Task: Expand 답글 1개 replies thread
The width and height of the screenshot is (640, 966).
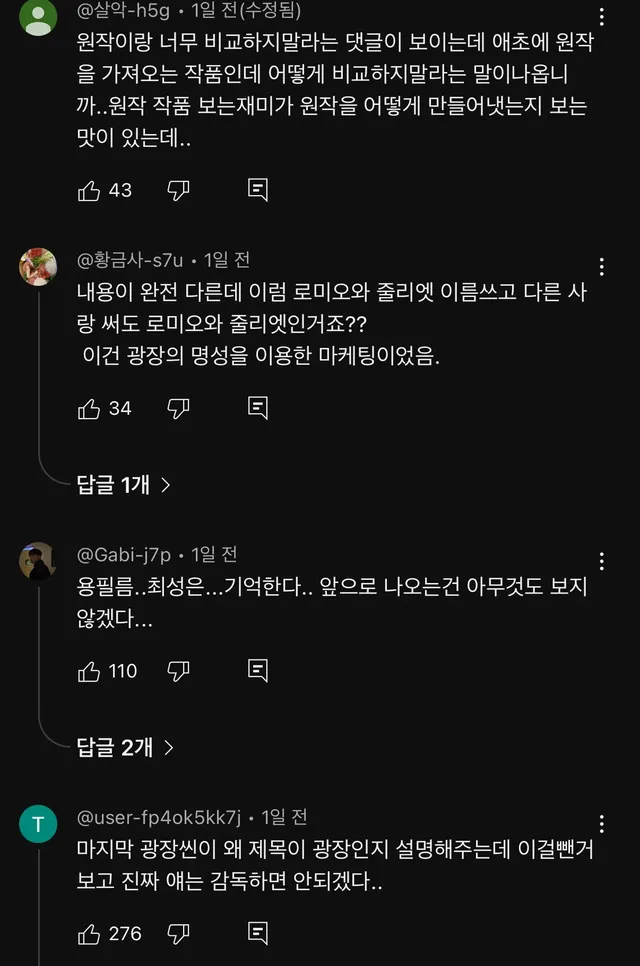Action: 124,485
